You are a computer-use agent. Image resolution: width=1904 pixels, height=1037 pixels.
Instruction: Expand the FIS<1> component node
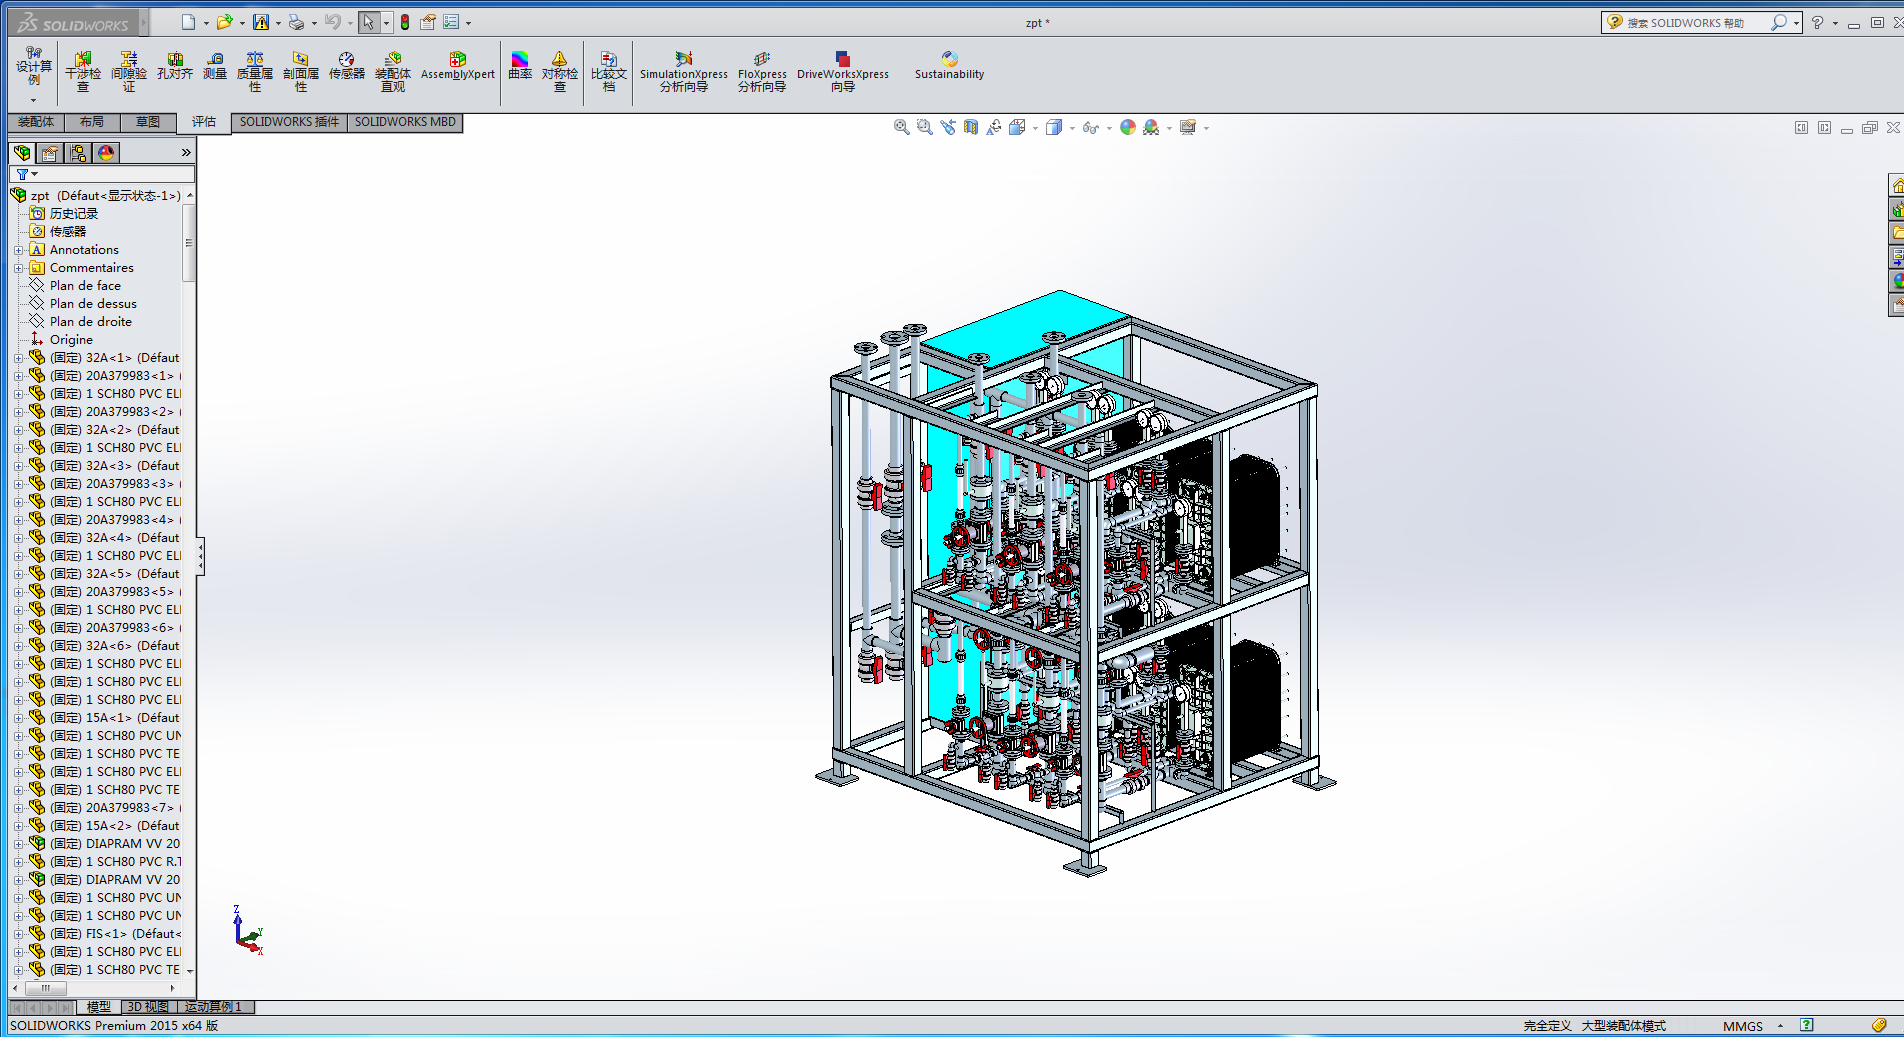pyautogui.click(x=18, y=934)
